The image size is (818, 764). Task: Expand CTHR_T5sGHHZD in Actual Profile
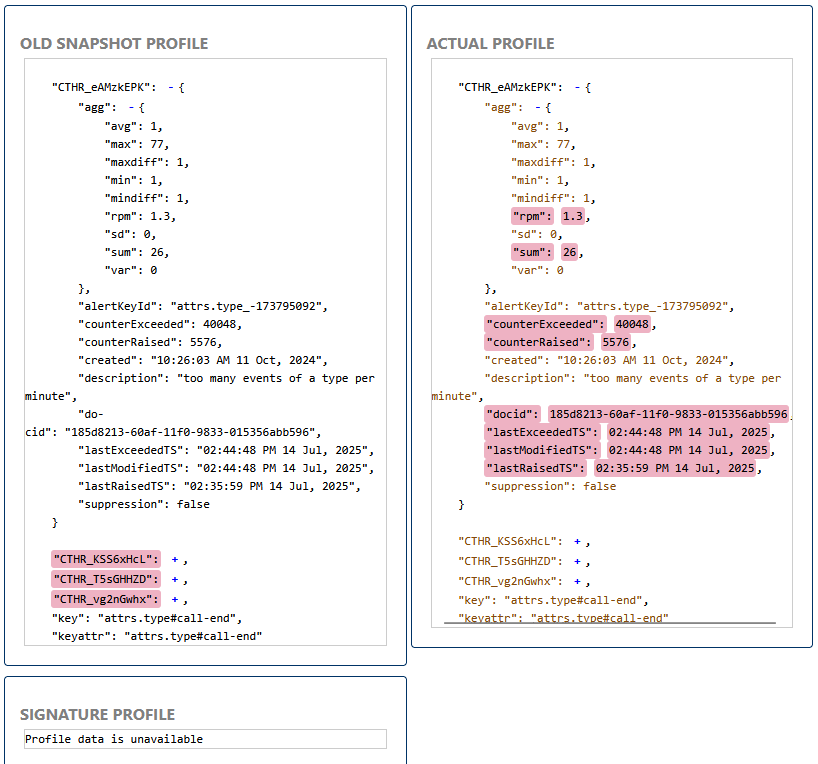click(577, 562)
